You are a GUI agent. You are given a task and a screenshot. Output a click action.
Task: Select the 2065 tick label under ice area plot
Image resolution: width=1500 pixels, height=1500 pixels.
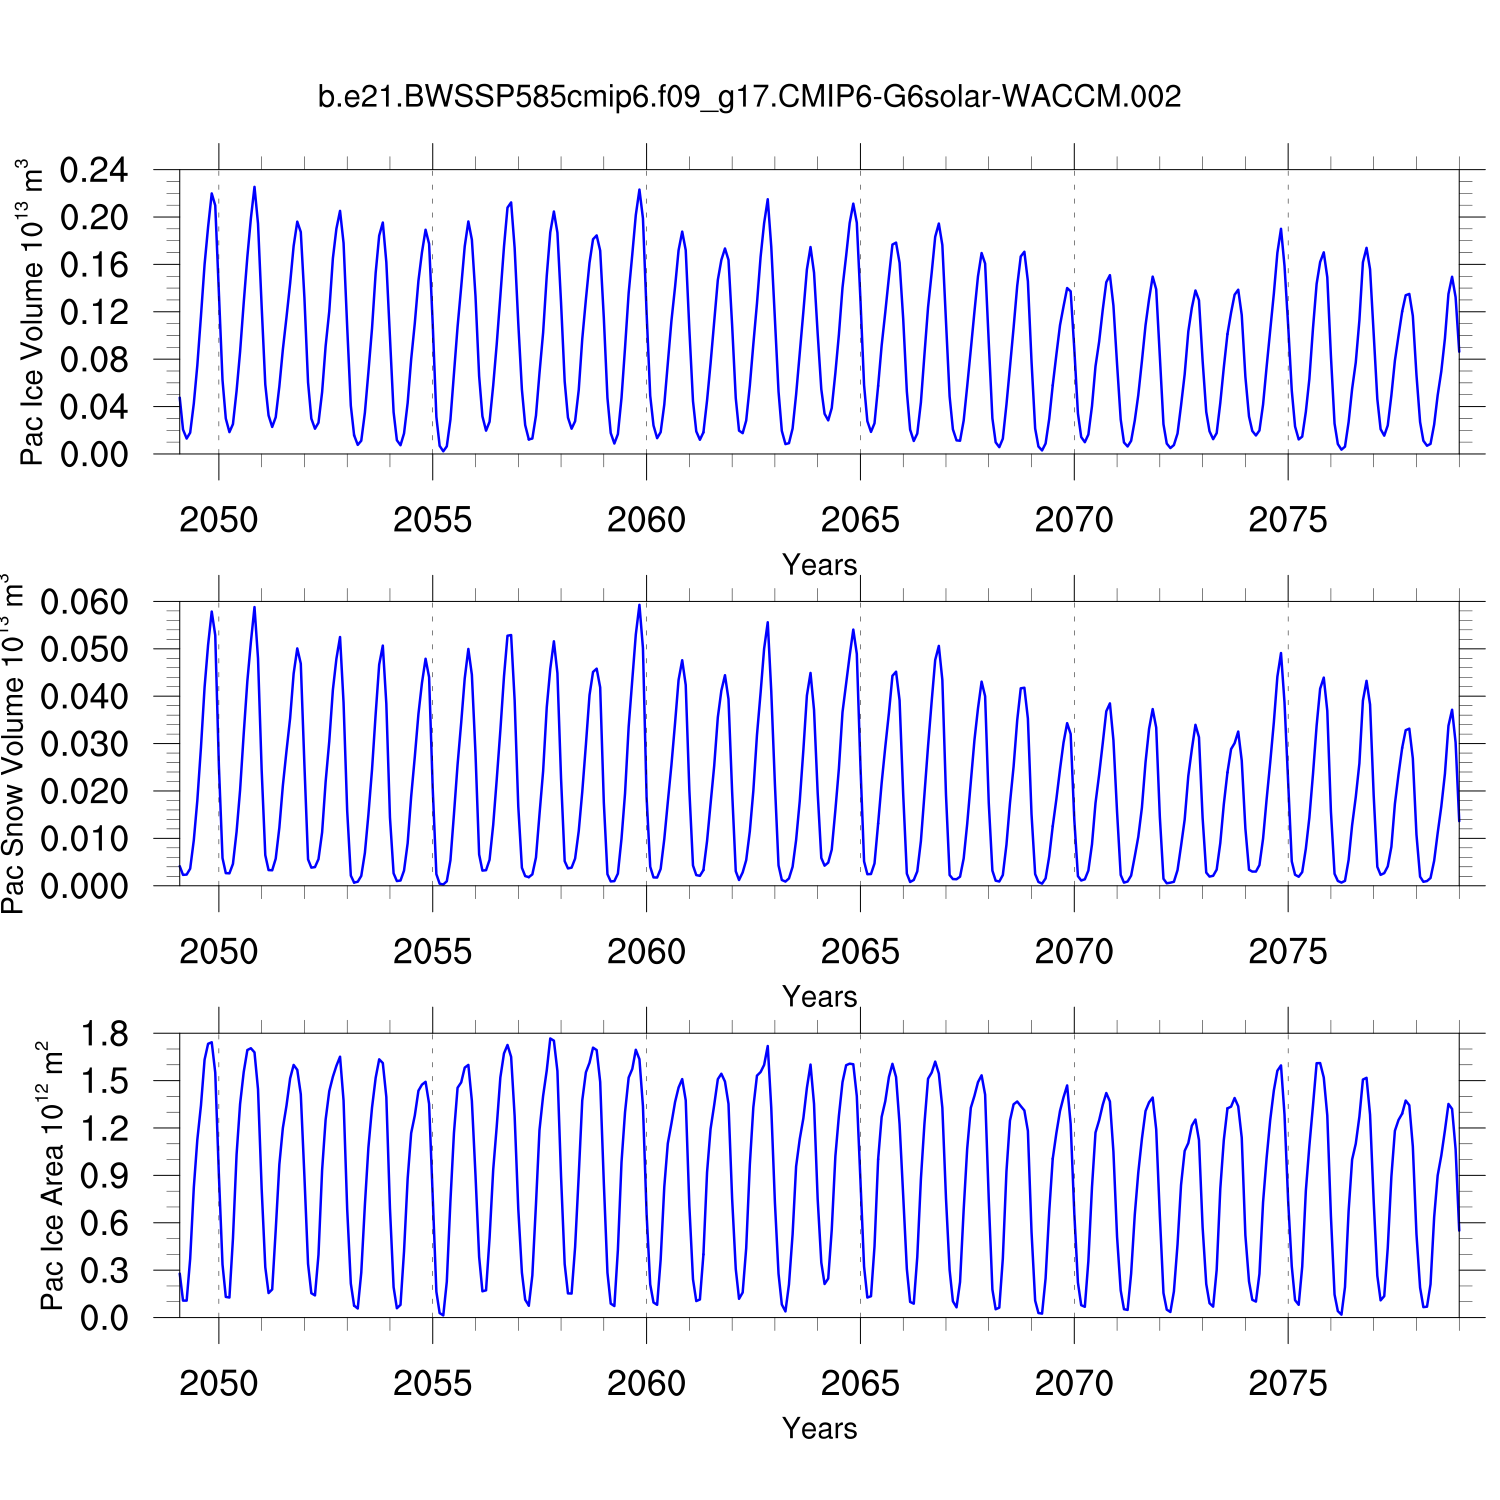tap(859, 1384)
